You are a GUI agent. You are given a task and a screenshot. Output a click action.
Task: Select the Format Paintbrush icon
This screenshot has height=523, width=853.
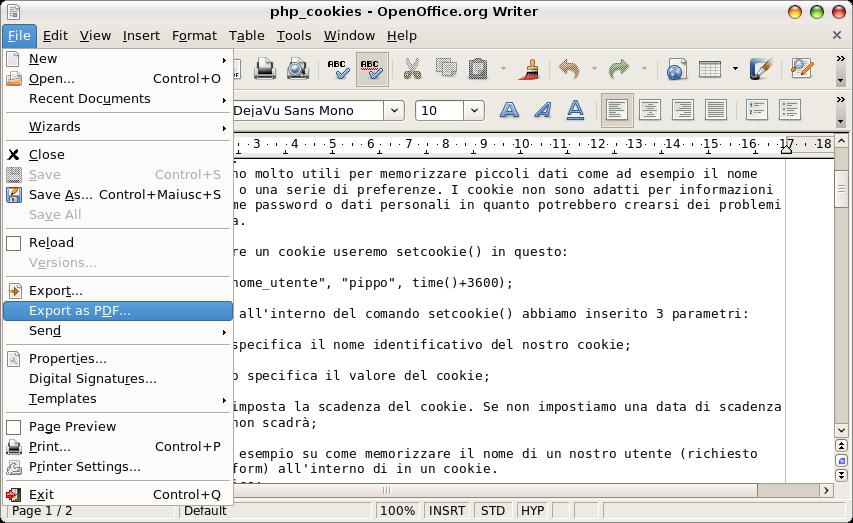[529, 69]
